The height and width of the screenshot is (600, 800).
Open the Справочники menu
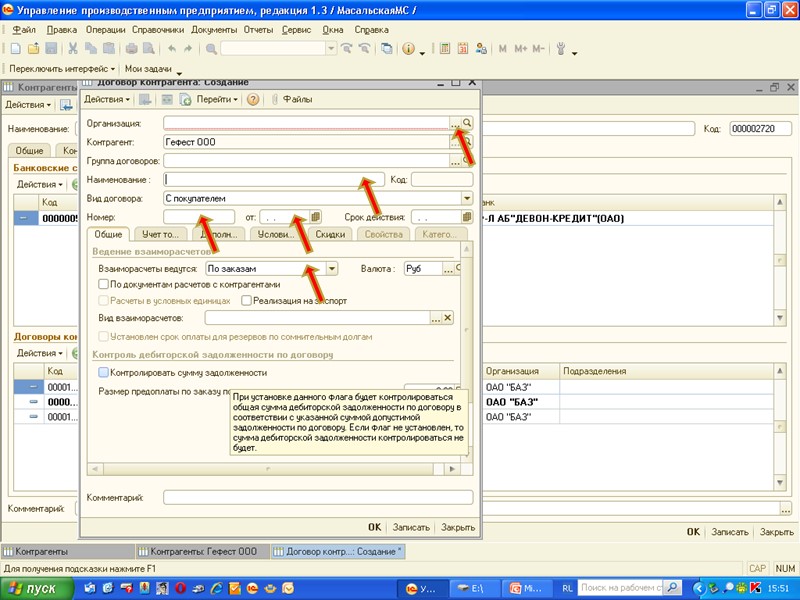pyautogui.click(x=157, y=30)
